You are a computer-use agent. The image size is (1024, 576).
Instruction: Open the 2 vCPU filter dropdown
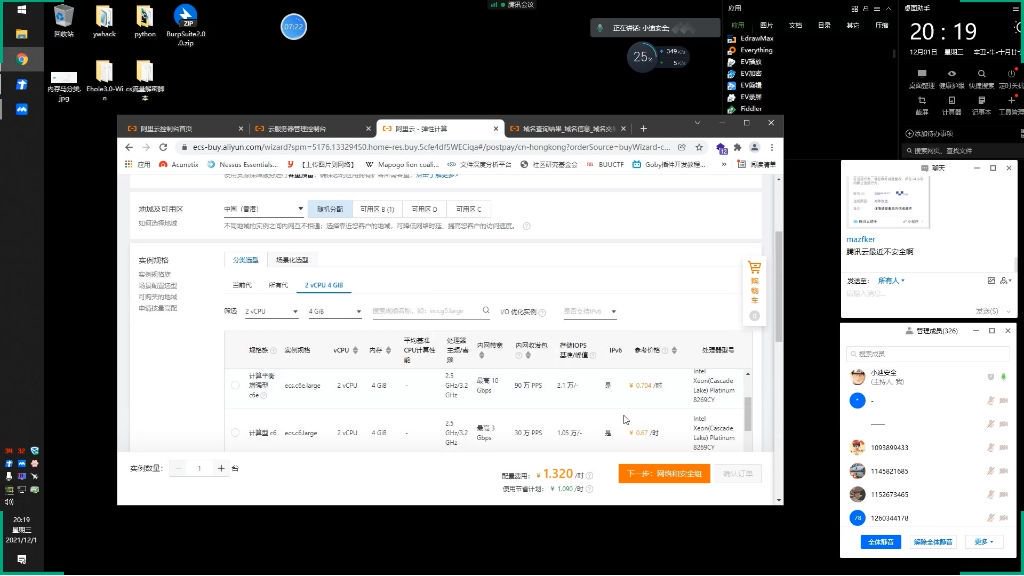click(x=271, y=312)
